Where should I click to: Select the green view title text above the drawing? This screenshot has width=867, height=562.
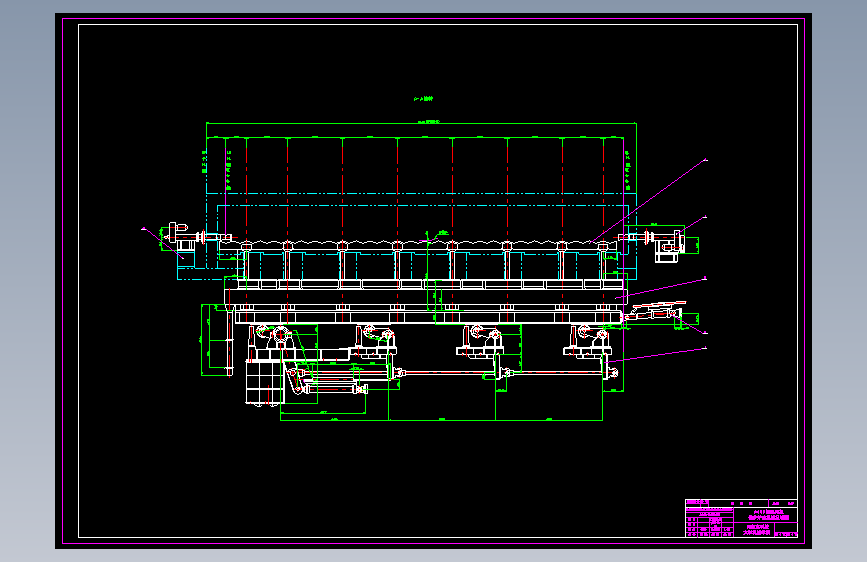tap(424, 99)
